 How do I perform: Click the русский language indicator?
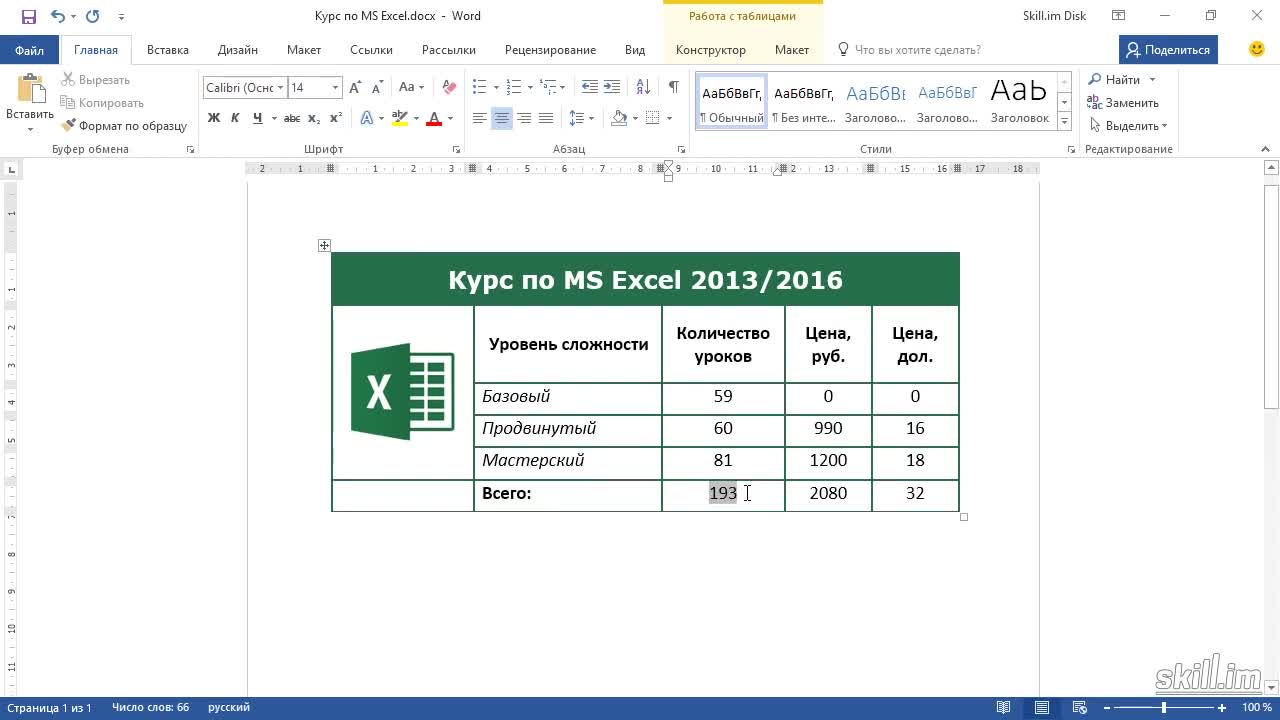[229, 708]
